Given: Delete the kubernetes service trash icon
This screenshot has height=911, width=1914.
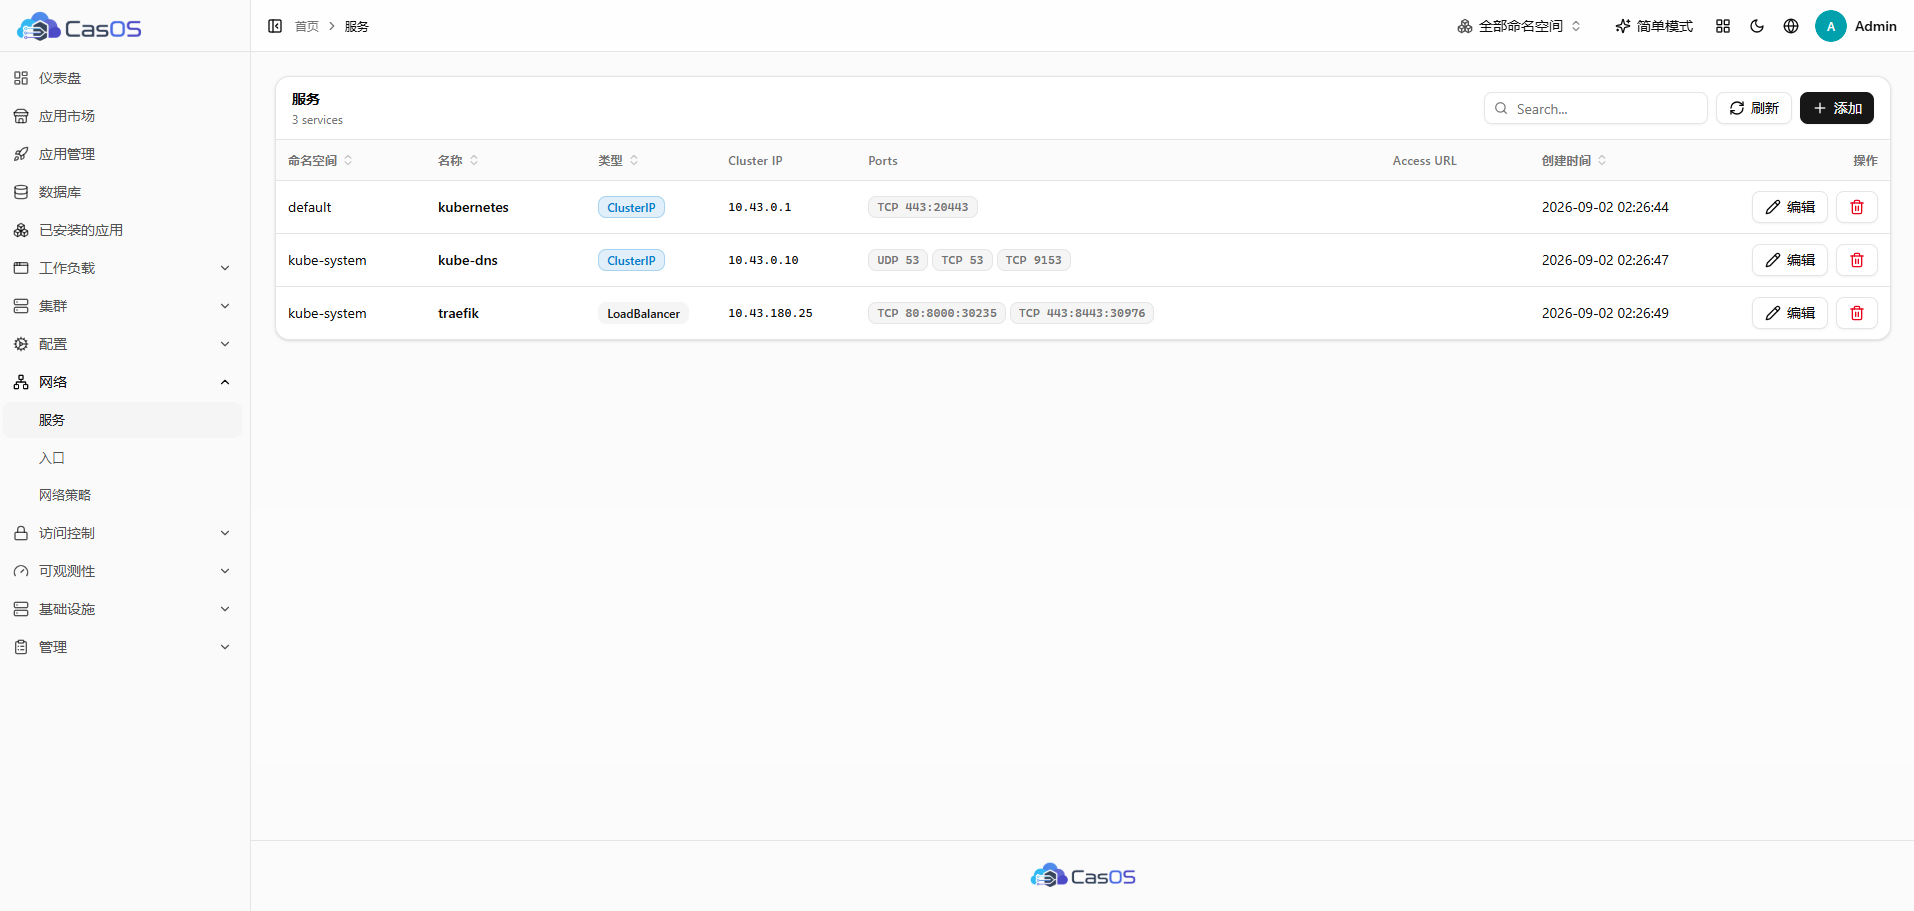Looking at the screenshot, I should pyautogui.click(x=1857, y=207).
